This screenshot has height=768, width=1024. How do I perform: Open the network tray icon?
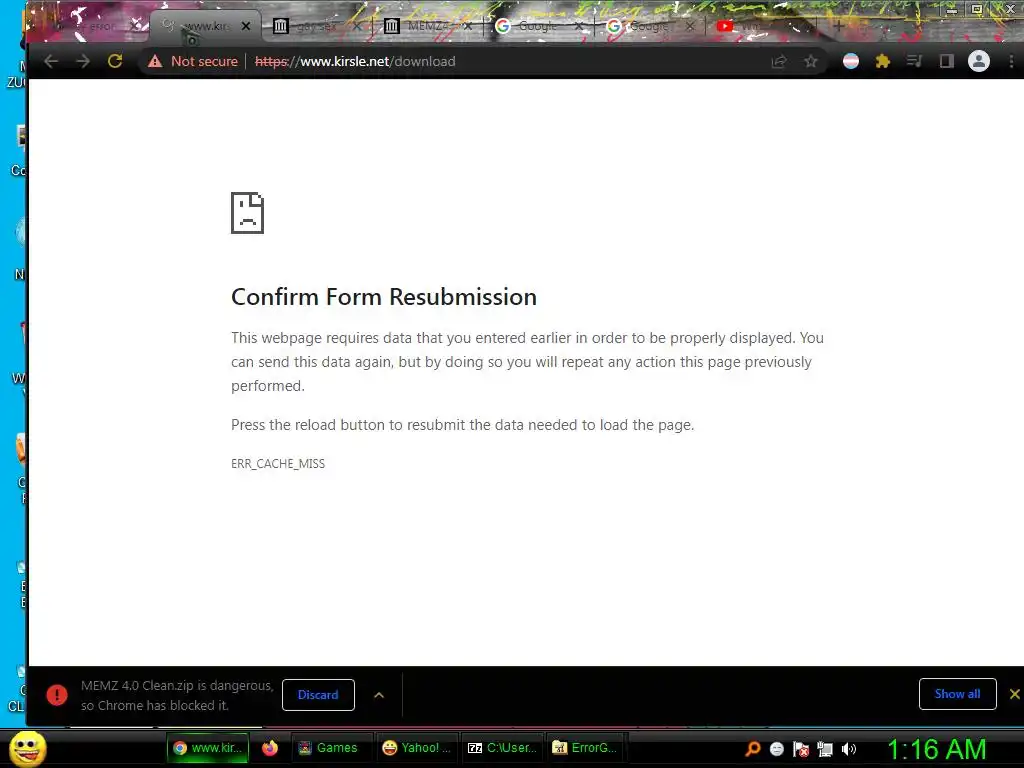(825, 749)
